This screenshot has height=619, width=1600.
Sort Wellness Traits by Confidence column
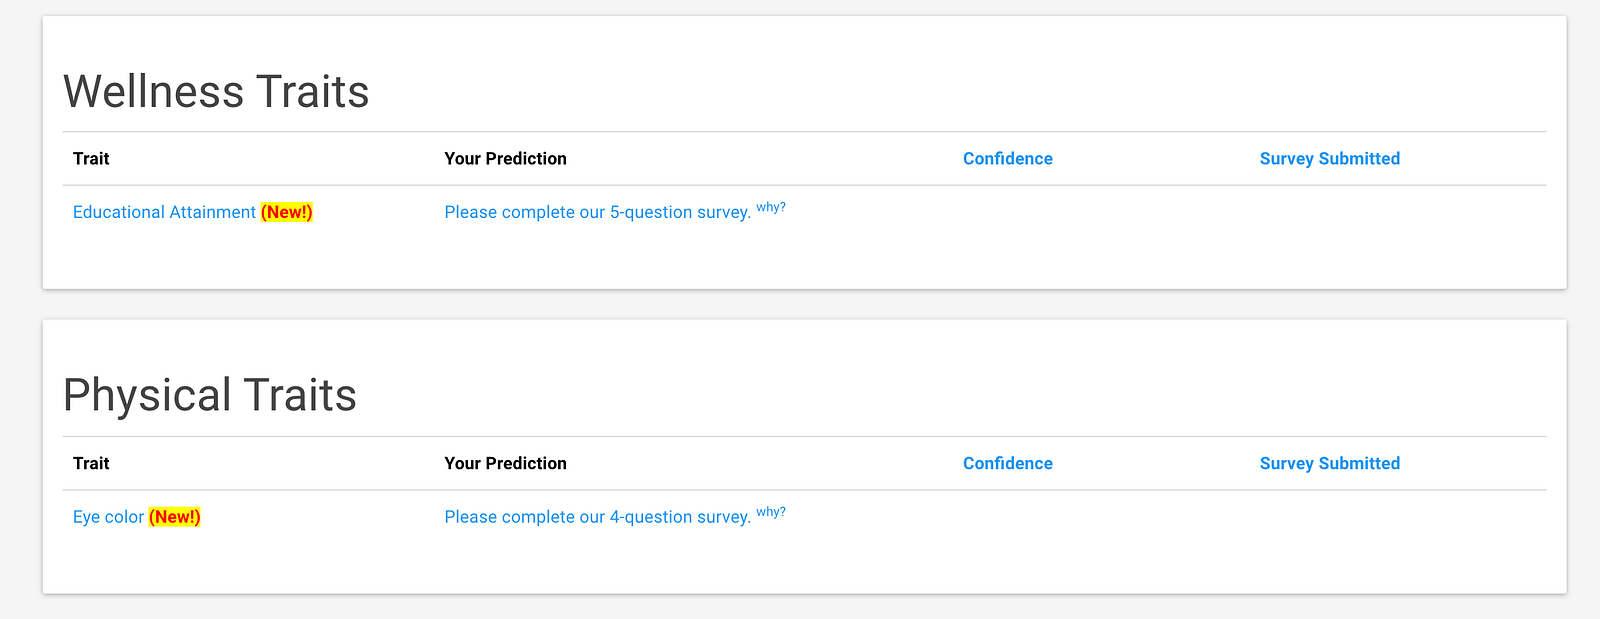click(x=1007, y=158)
